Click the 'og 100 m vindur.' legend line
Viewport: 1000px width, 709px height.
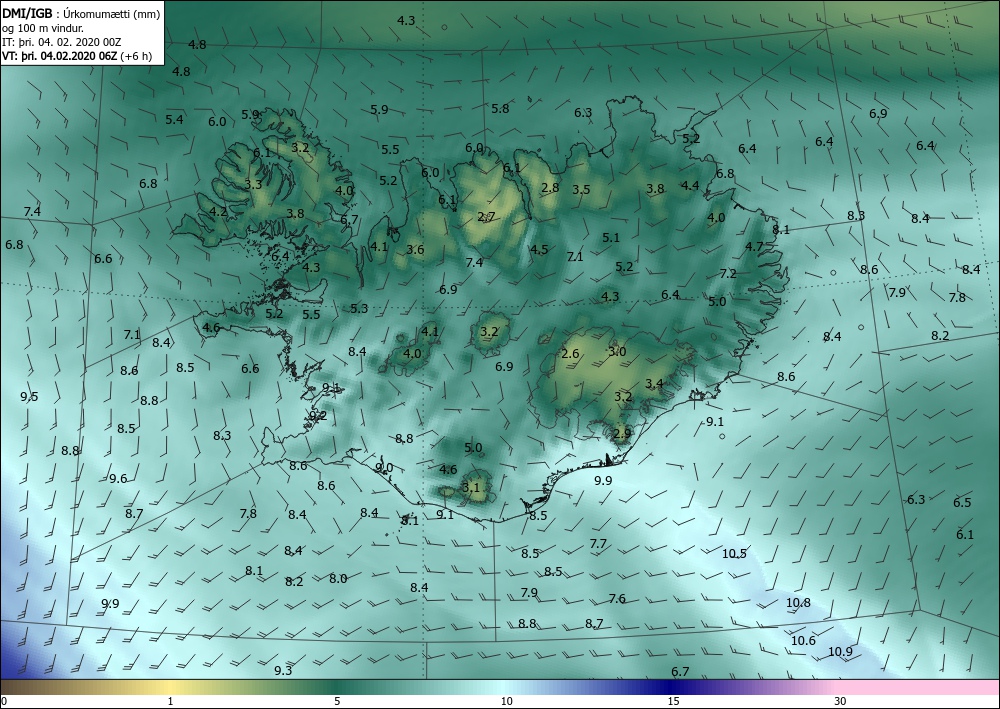coord(43,28)
